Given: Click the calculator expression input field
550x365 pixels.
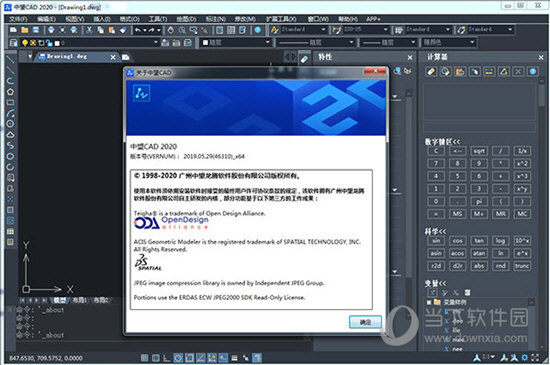Looking at the screenshot, I should pos(479,127).
